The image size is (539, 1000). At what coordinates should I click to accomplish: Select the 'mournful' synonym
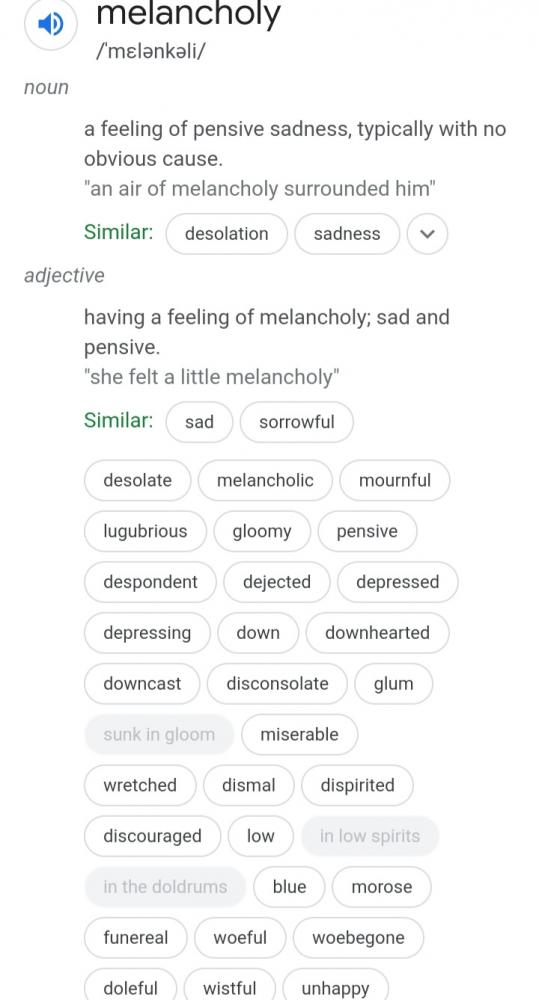click(395, 480)
